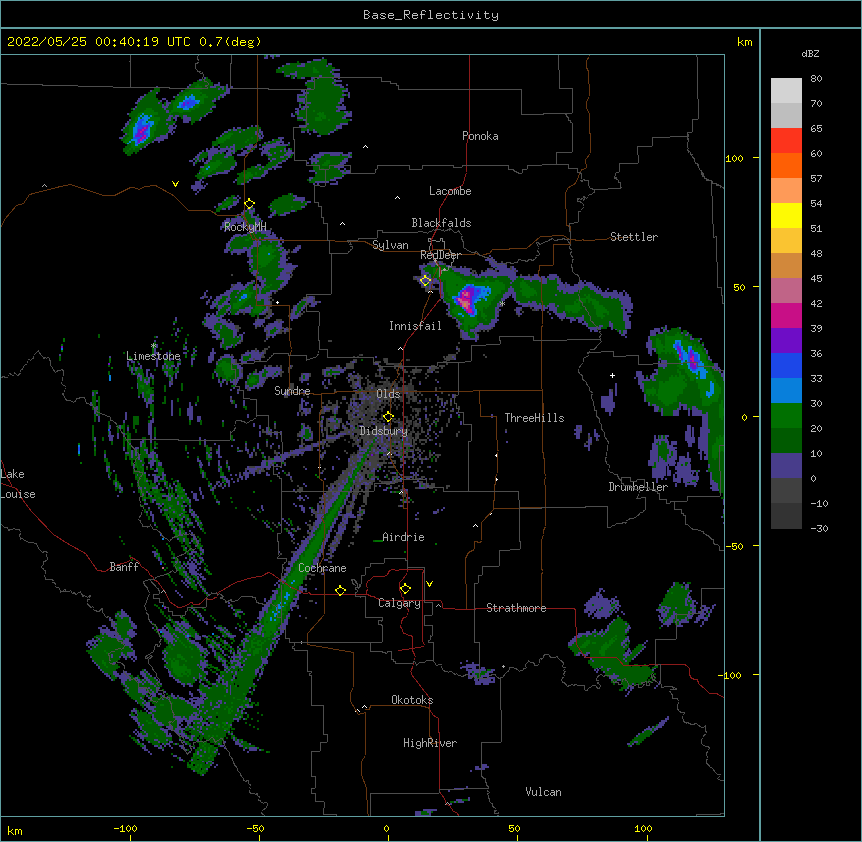Click the 48 value in the dBZ legend

[816, 254]
